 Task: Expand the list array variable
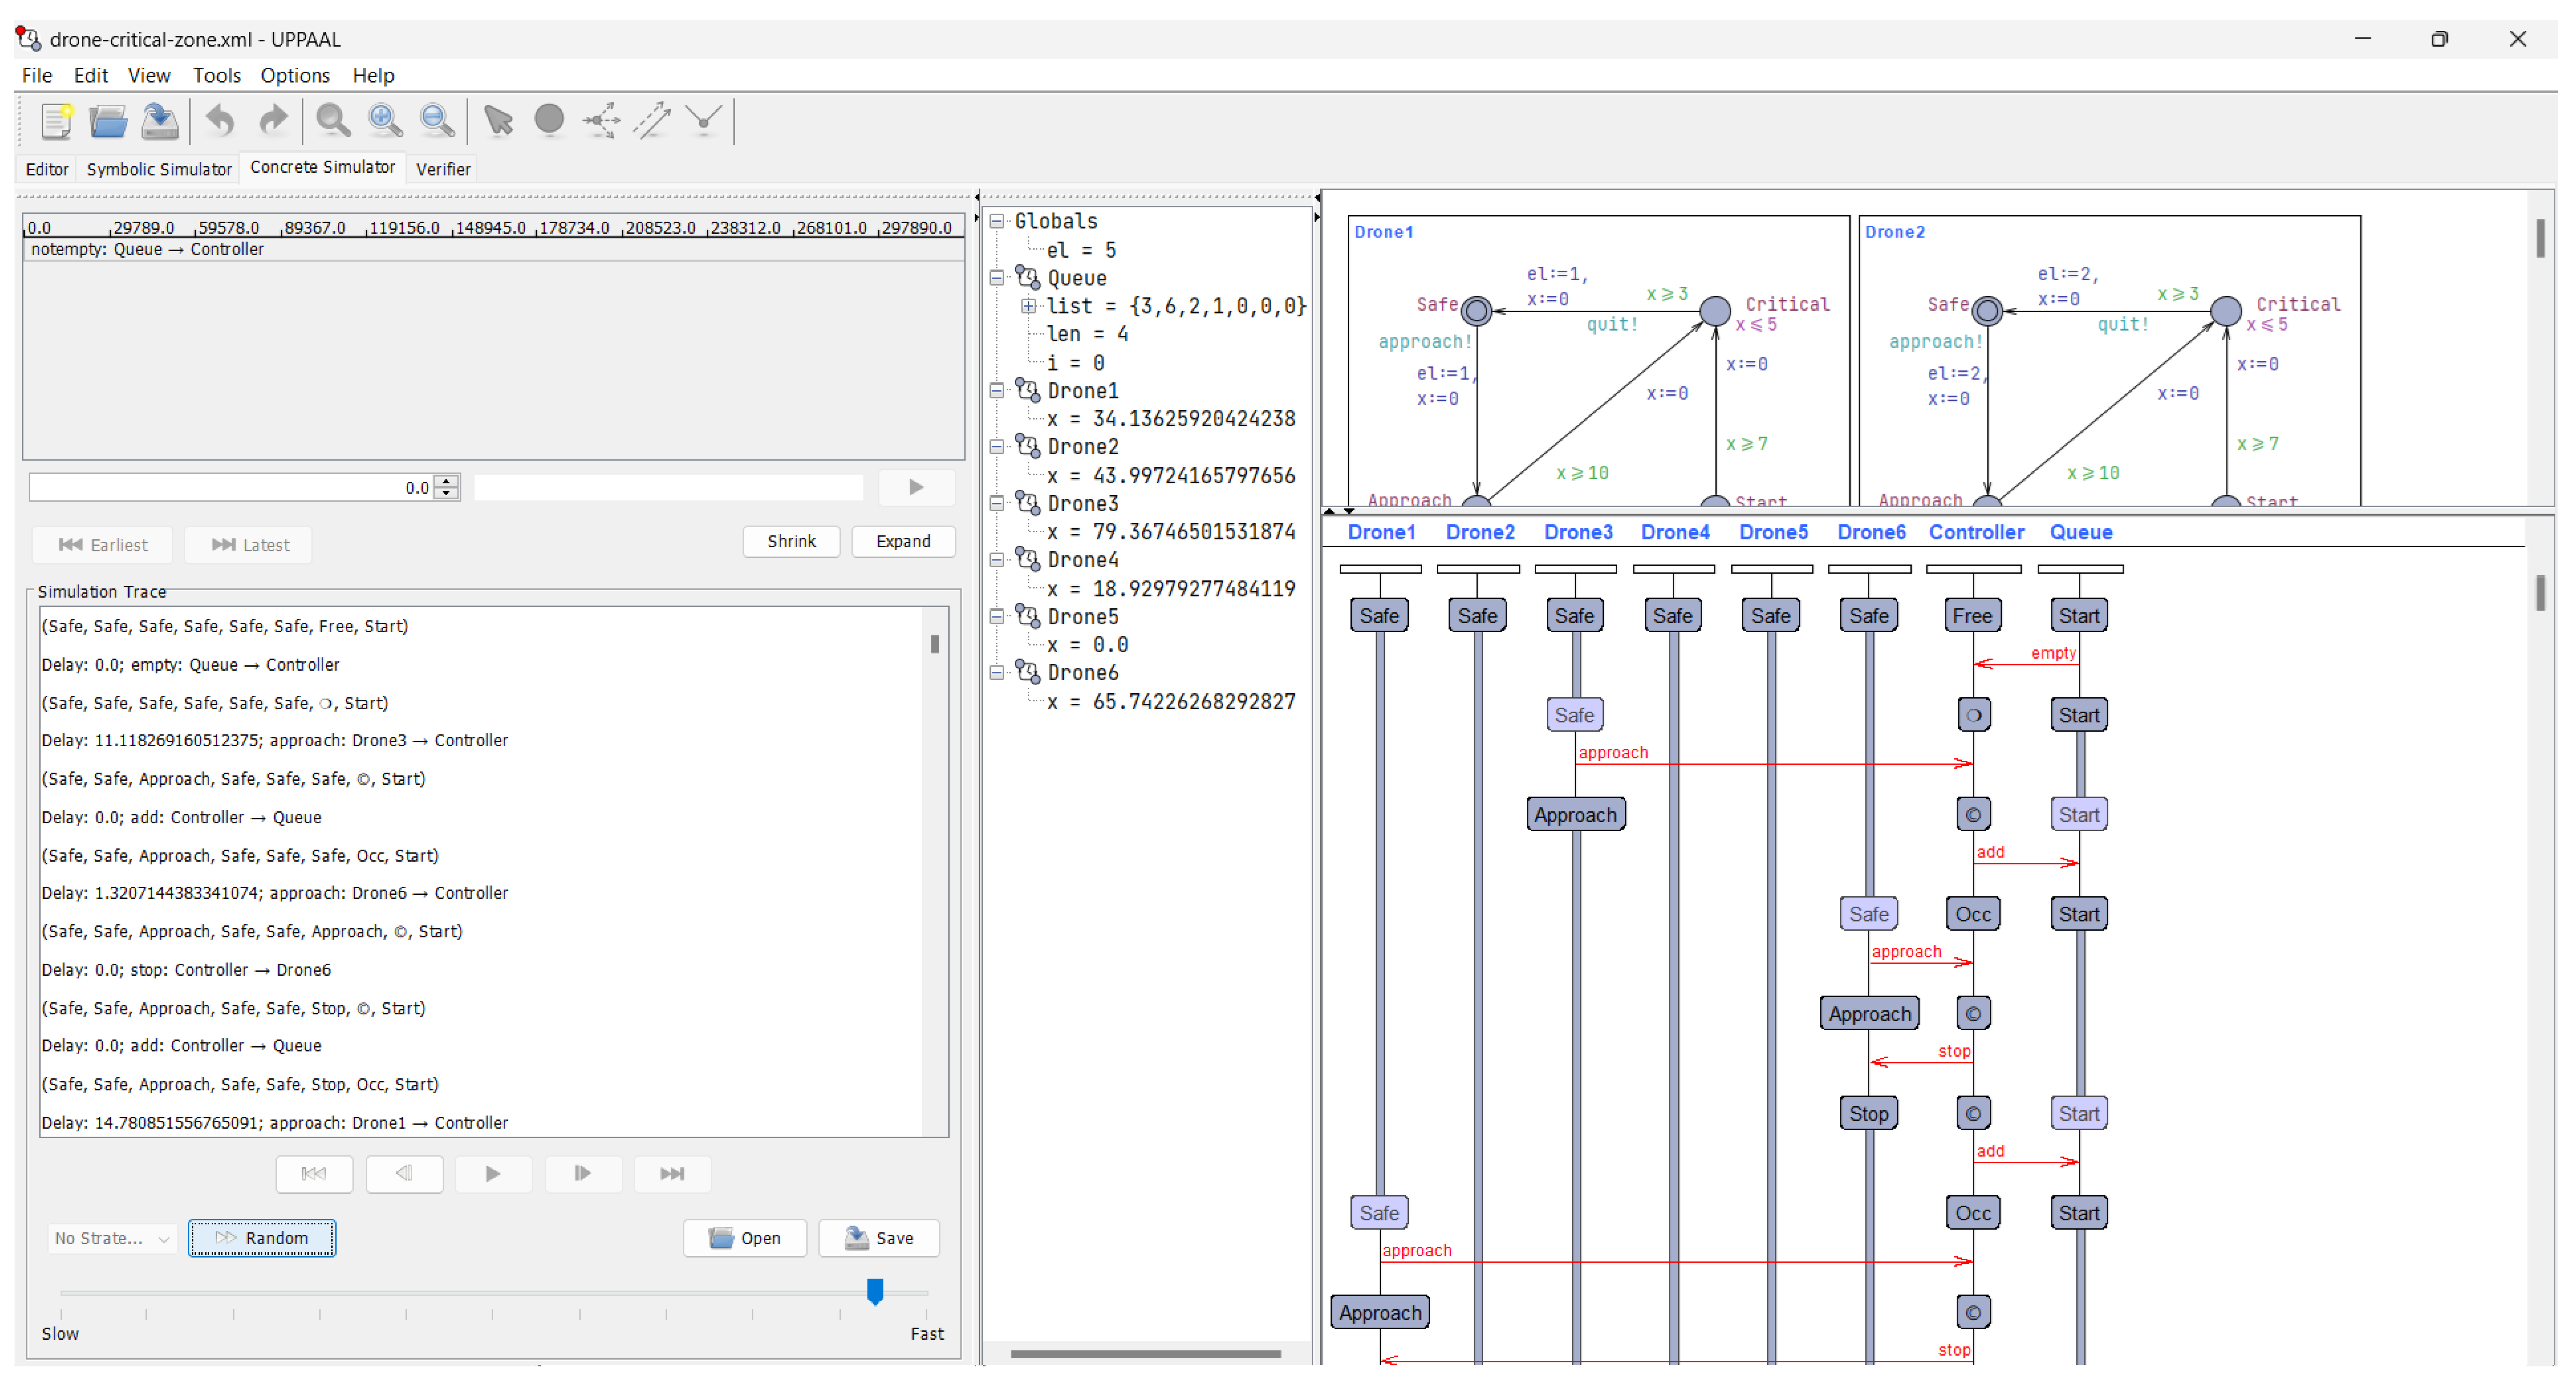[x=1028, y=306]
